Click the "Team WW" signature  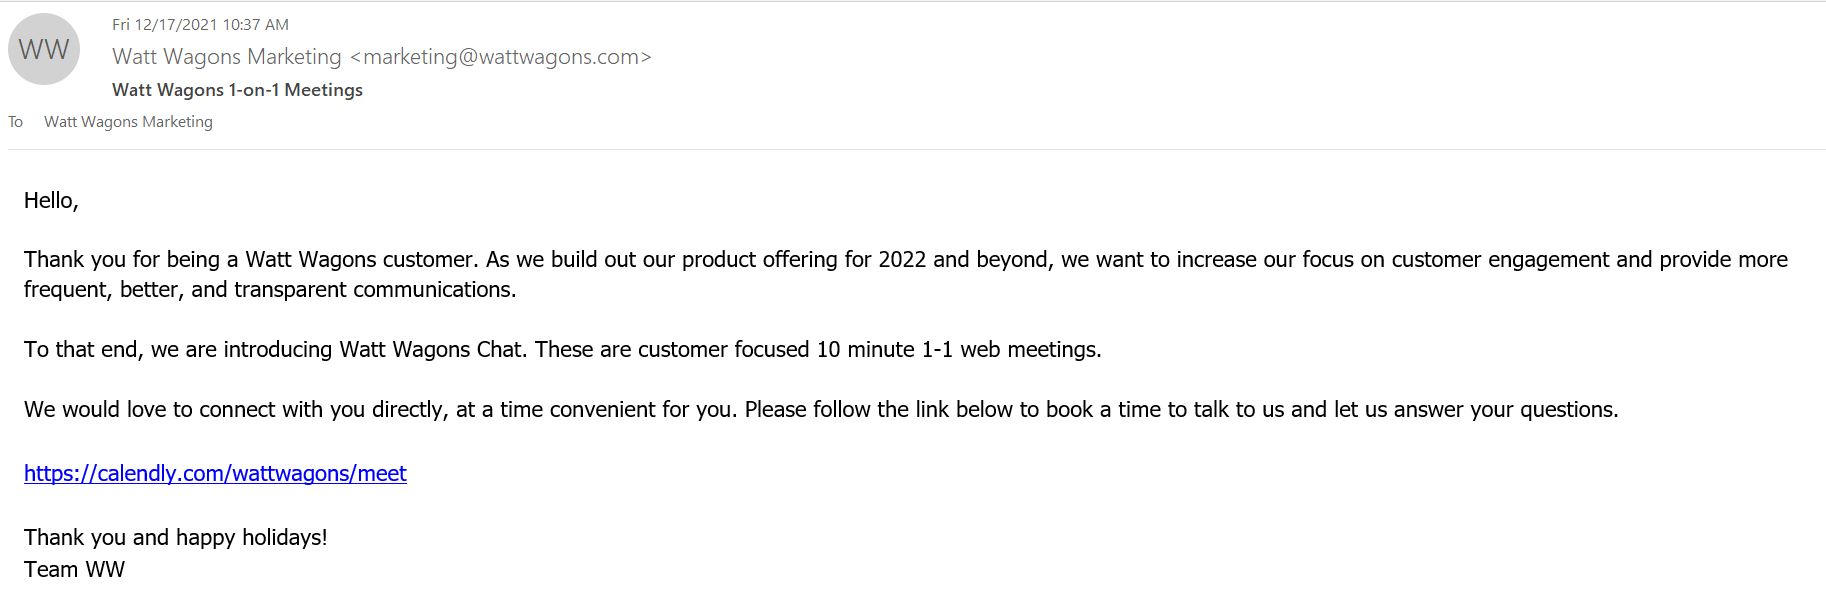pos(74,569)
